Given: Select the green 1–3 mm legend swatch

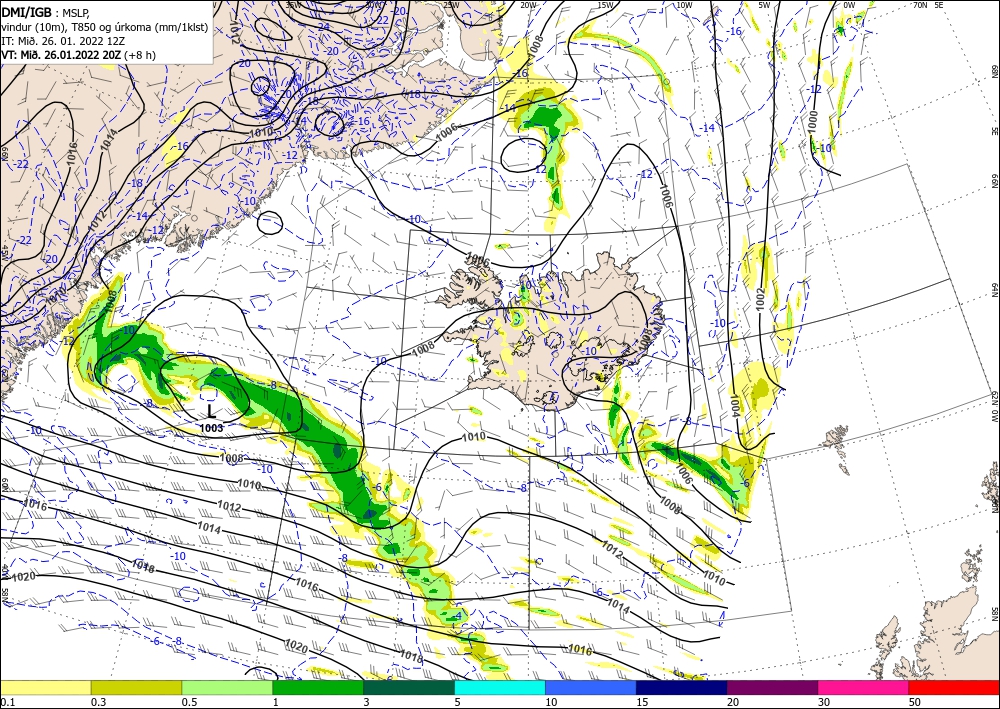Looking at the screenshot, I should click(318, 688).
